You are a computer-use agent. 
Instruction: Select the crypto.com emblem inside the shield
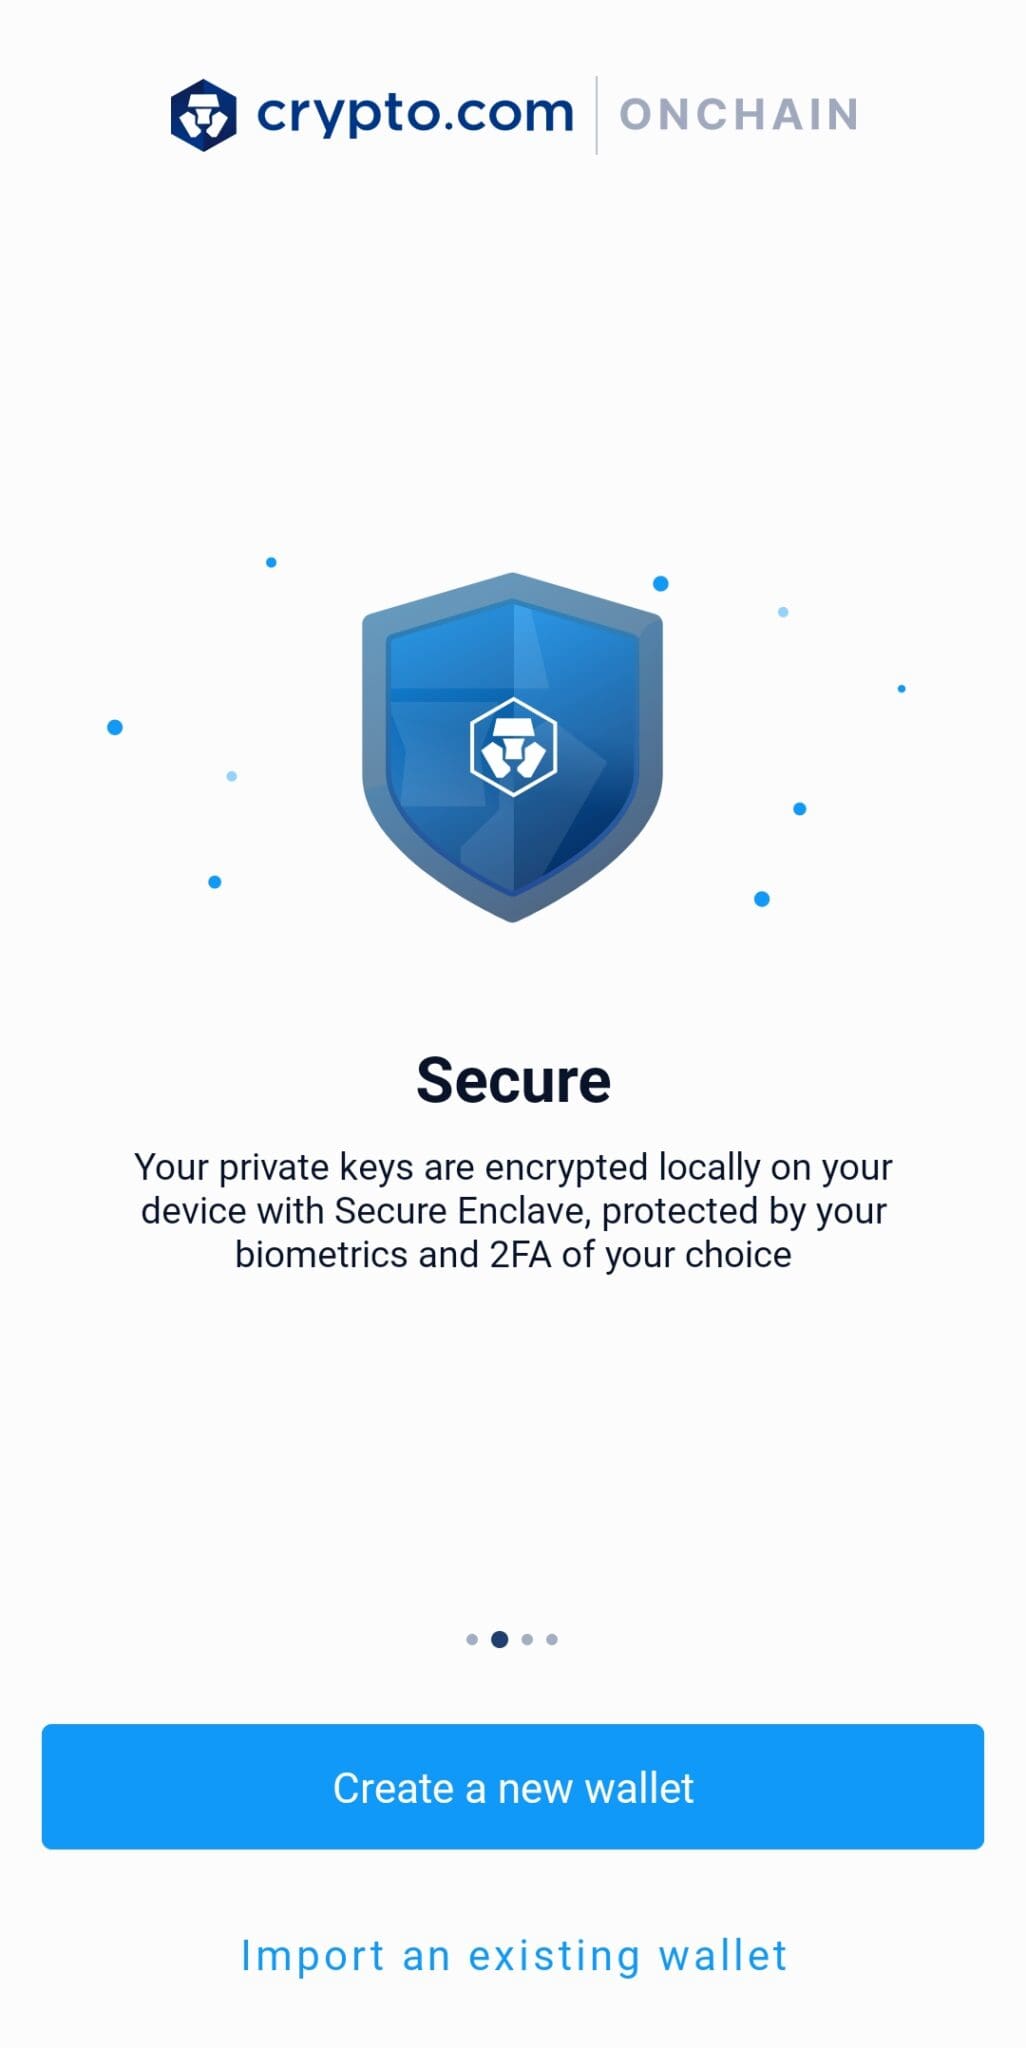click(512, 748)
